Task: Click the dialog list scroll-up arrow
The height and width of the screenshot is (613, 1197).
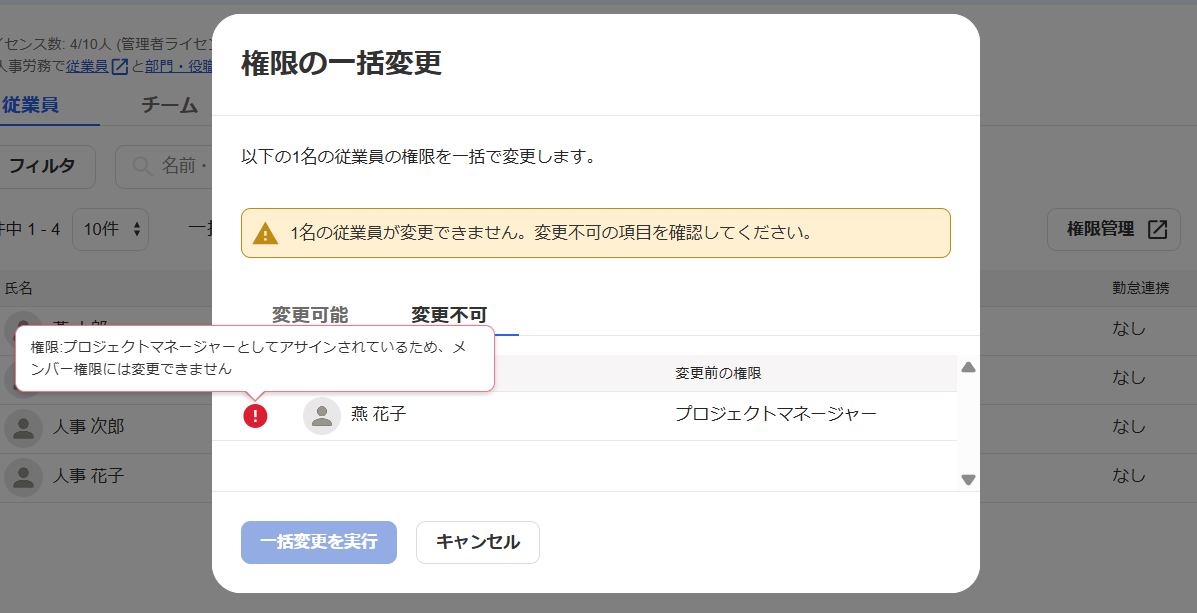Action: tap(968, 367)
